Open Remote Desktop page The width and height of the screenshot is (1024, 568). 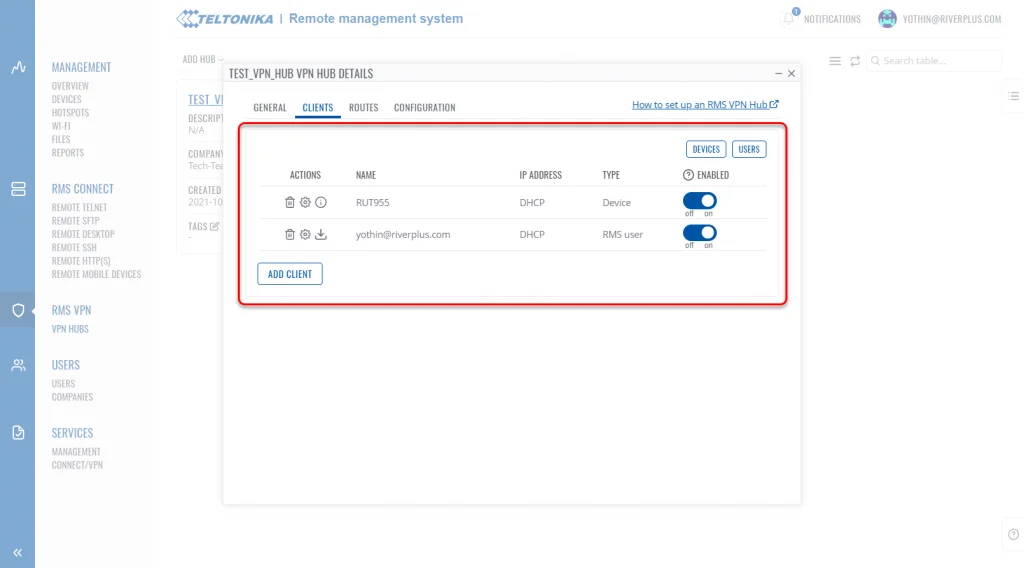coord(83,234)
